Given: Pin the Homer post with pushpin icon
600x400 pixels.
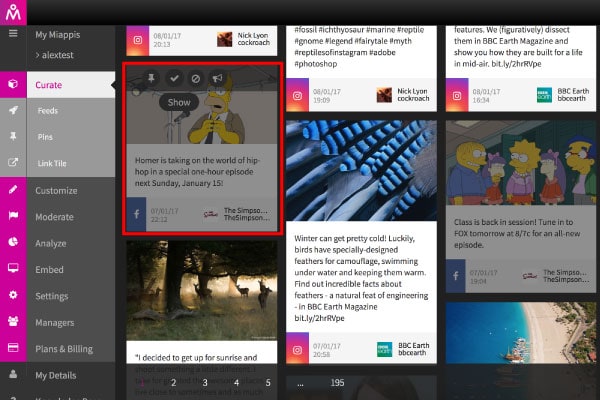Looking at the screenshot, I should 152,78.
